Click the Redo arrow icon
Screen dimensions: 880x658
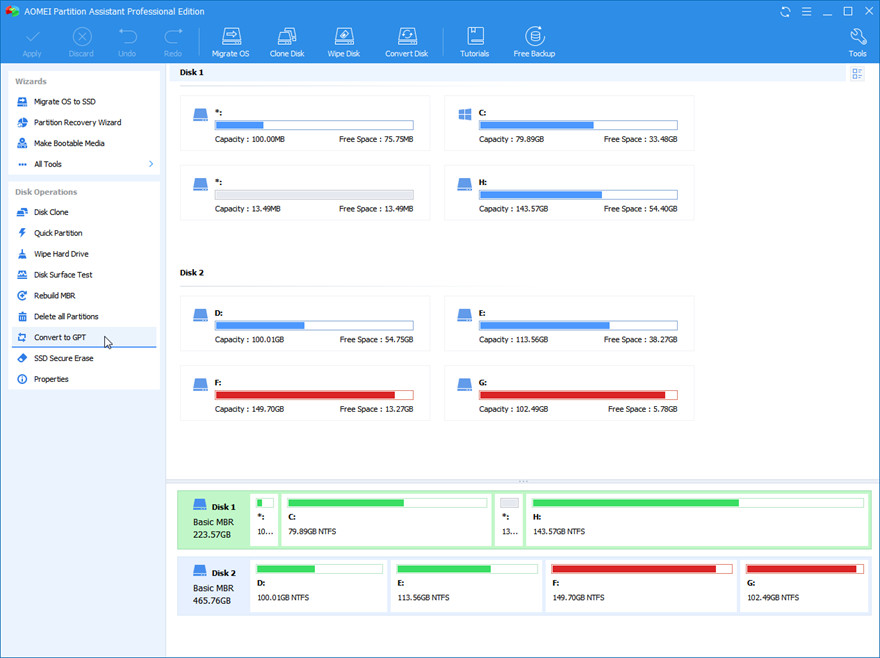coord(173,37)
